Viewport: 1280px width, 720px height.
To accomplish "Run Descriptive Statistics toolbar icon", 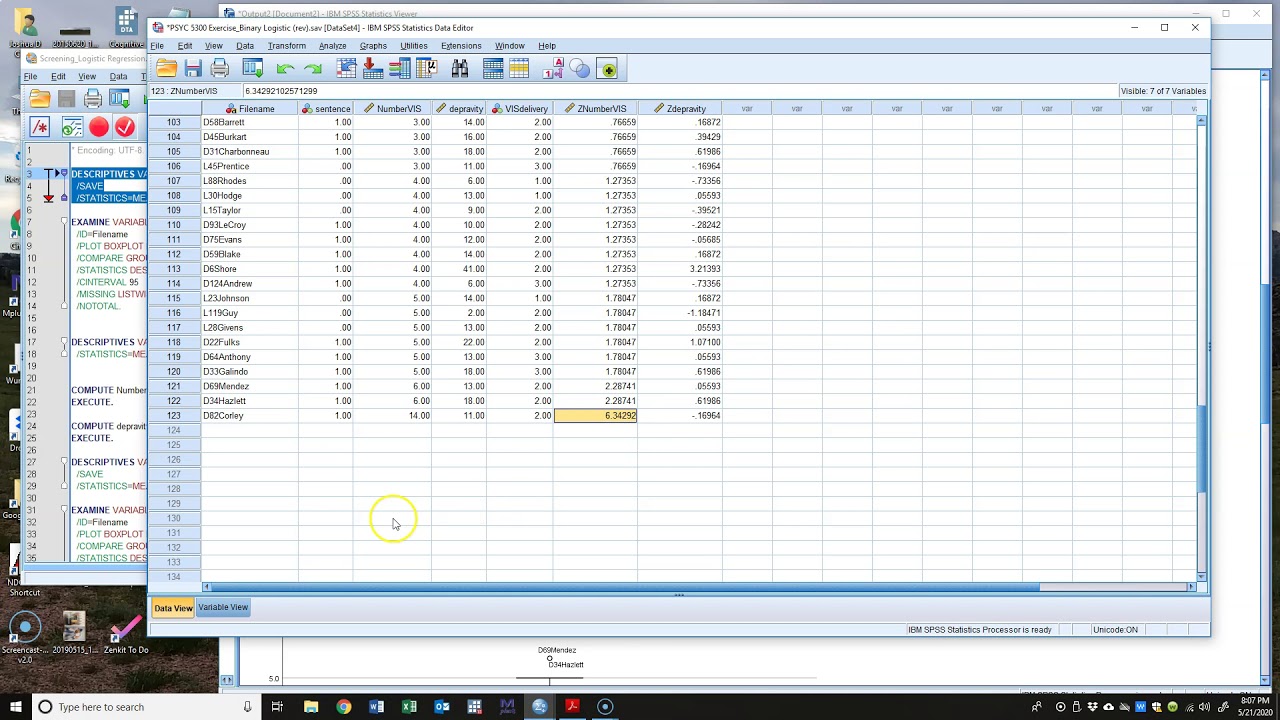I will tap(426, 69).
